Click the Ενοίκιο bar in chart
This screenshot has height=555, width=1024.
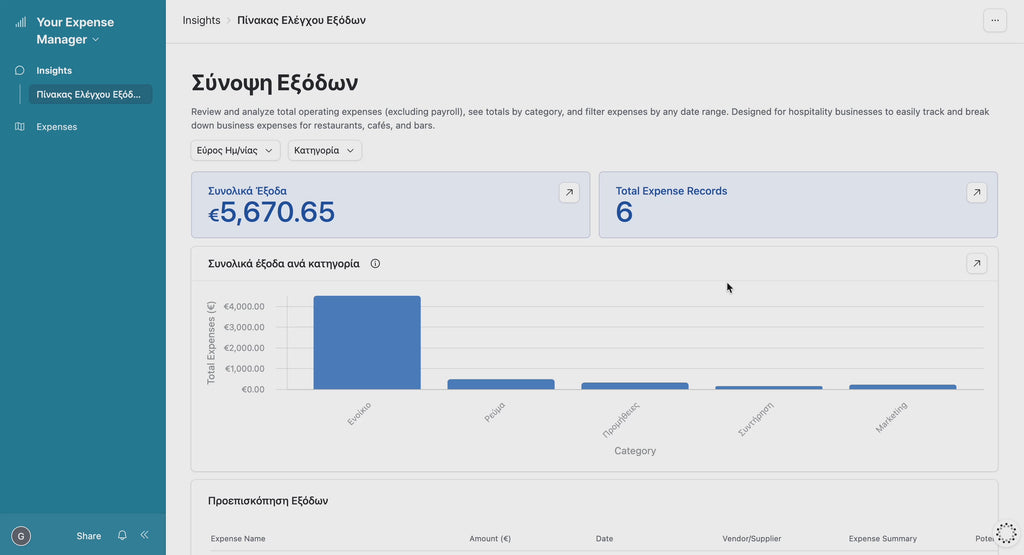367,342
